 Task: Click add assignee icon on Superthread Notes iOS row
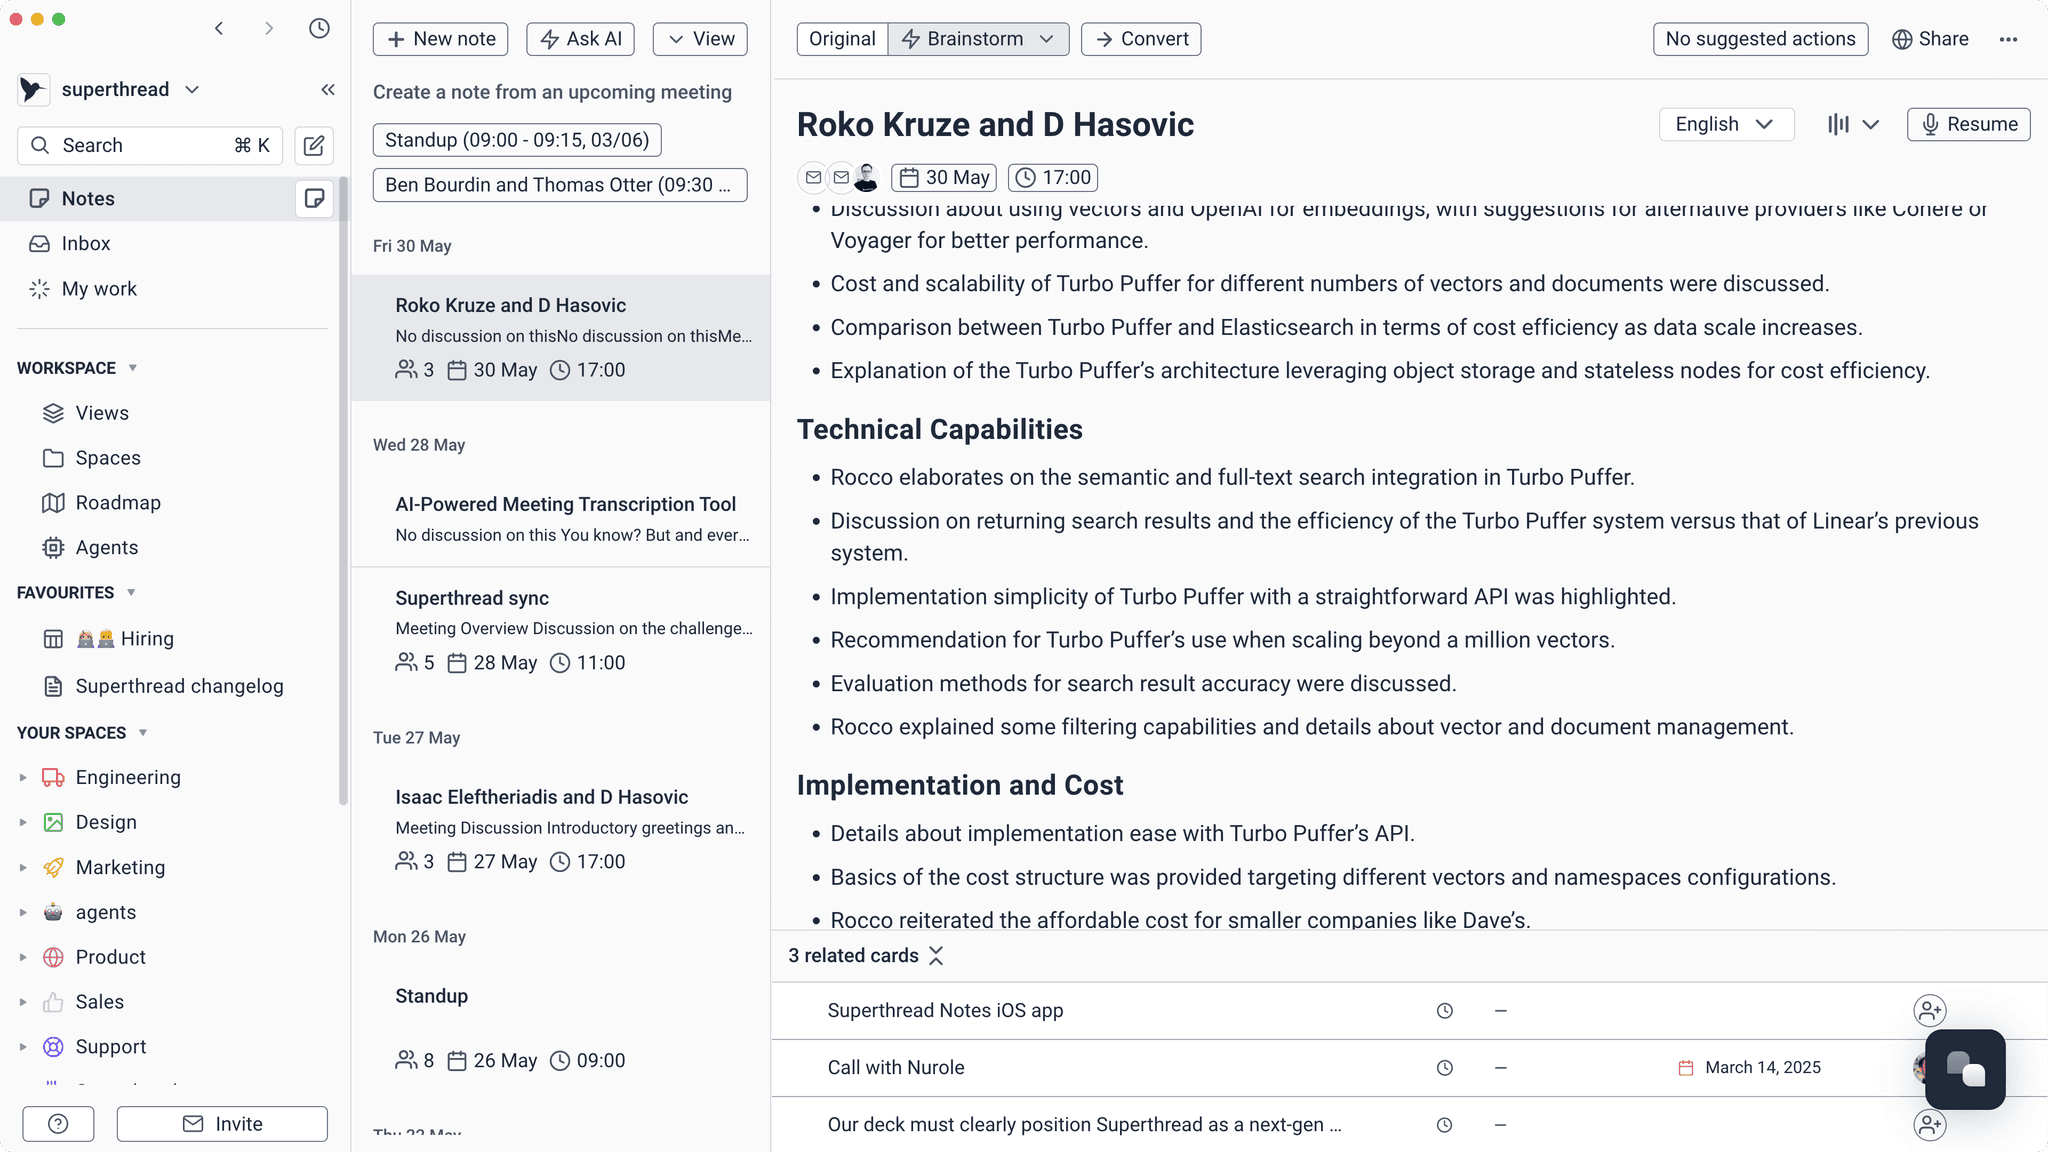click(x=1930, y=1010)
